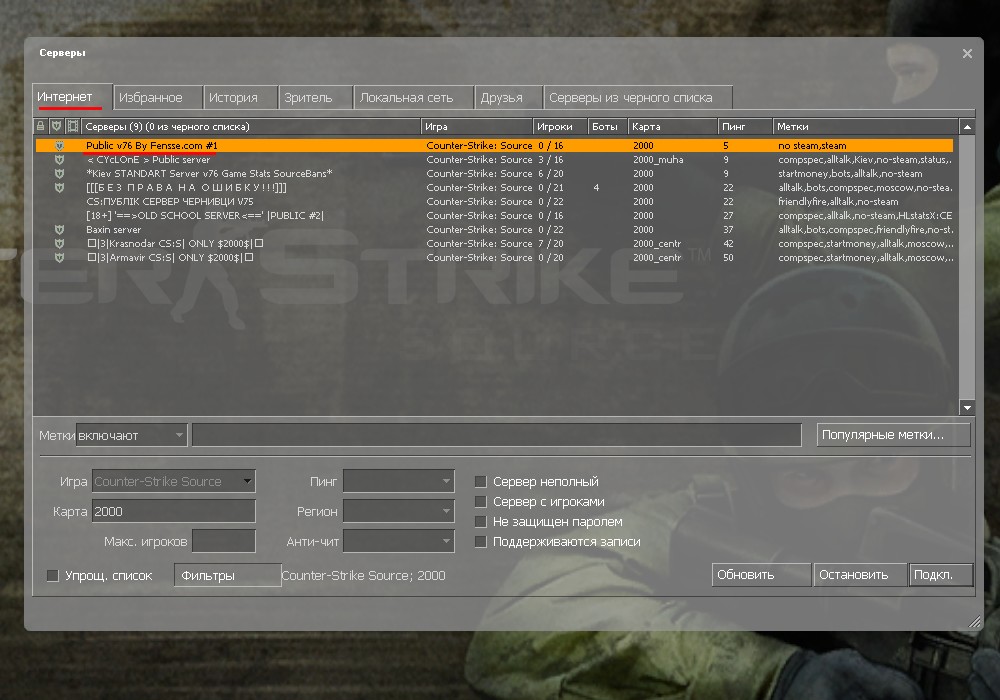Screen dimensions: 1000x700
Task: Select the OLD SCHOOL SERVER |PUBLIC #2| row
Action: [x=494, y=215]
